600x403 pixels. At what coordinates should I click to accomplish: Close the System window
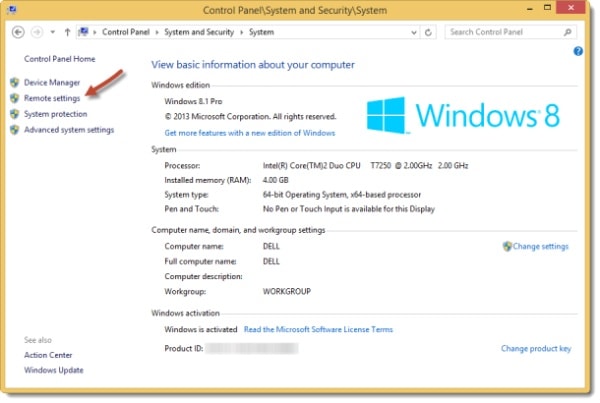571,8
